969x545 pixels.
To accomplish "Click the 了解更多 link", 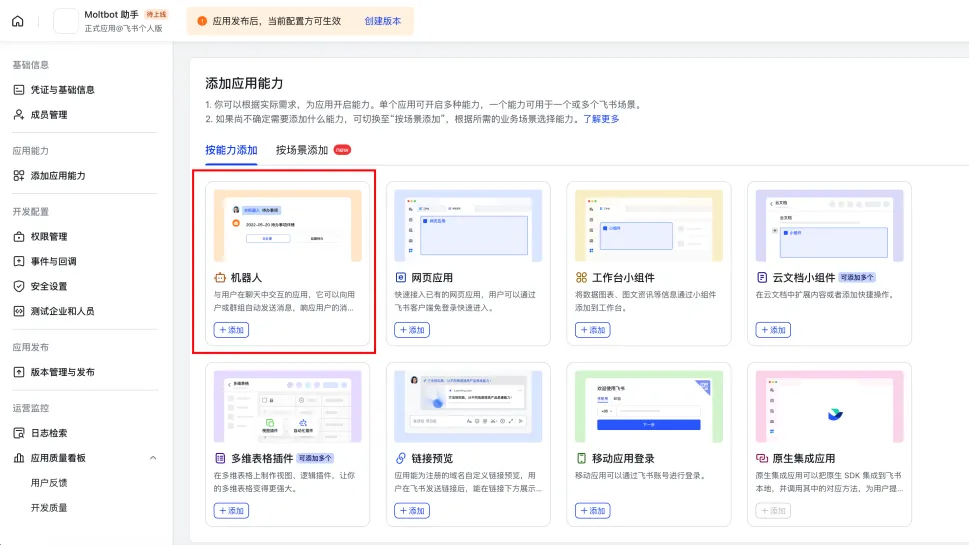I will coord(601,119).
